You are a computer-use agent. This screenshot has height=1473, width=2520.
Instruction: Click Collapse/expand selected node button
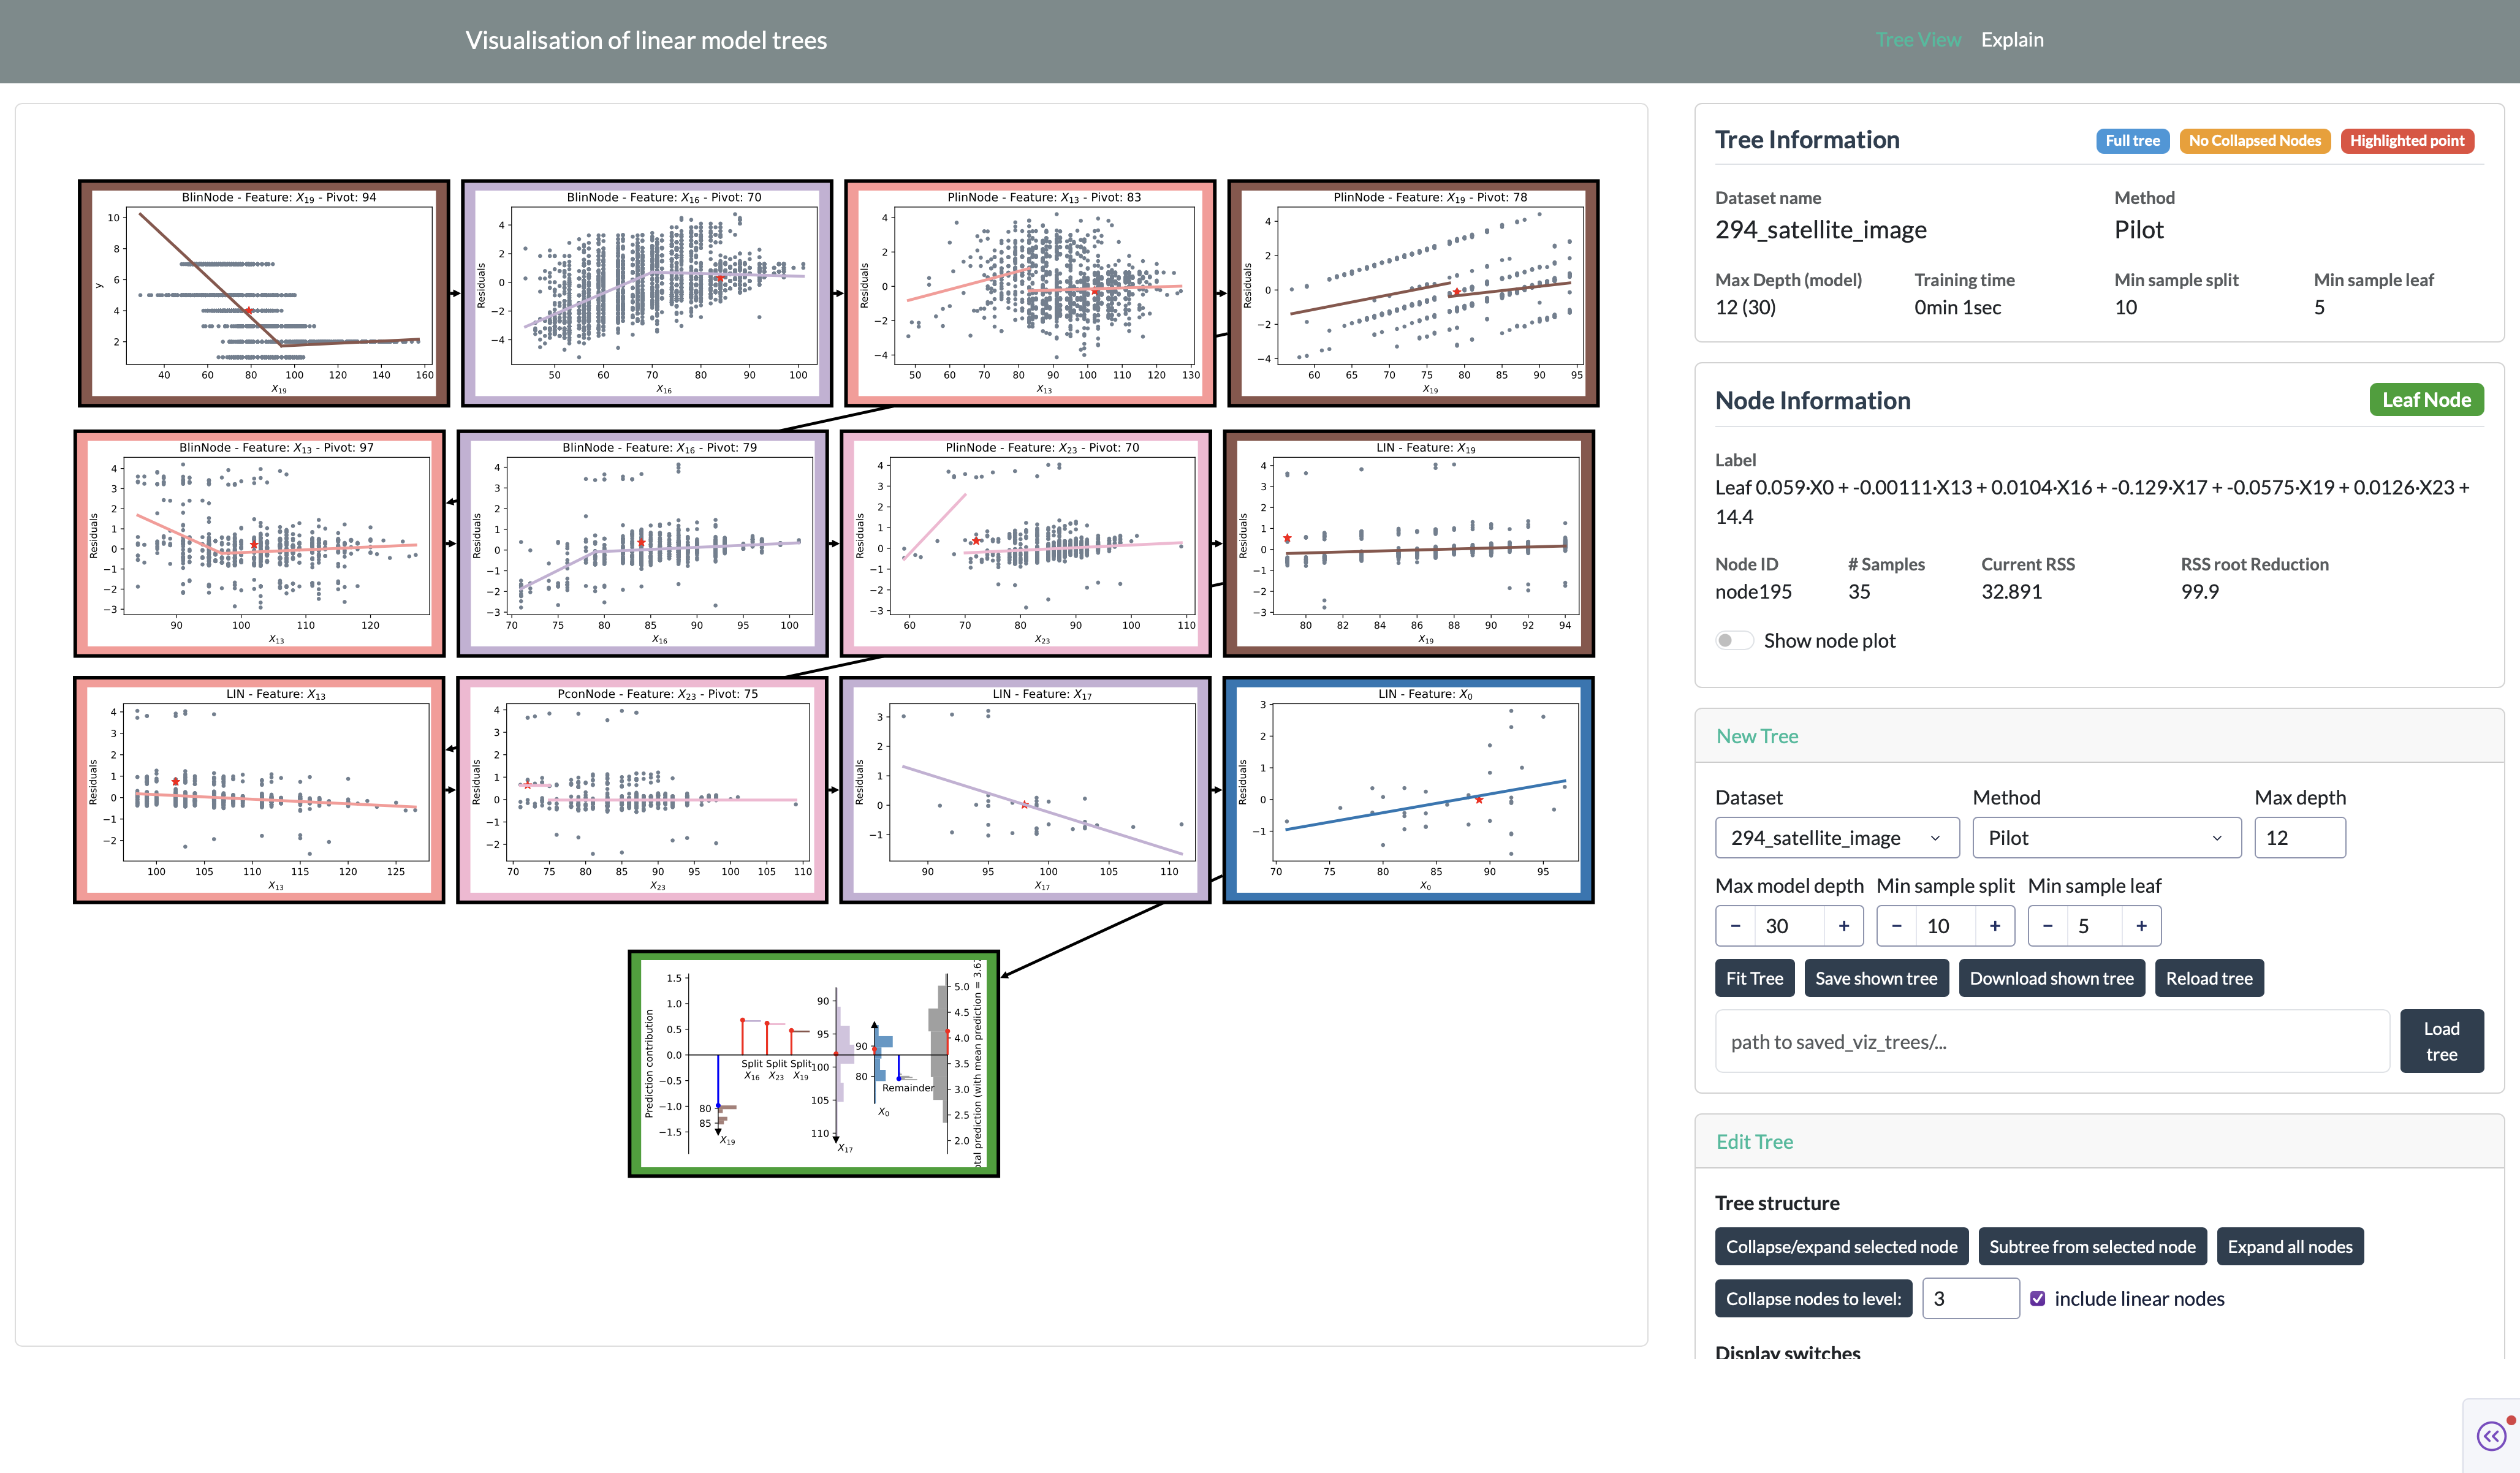pos(1841,1246)
